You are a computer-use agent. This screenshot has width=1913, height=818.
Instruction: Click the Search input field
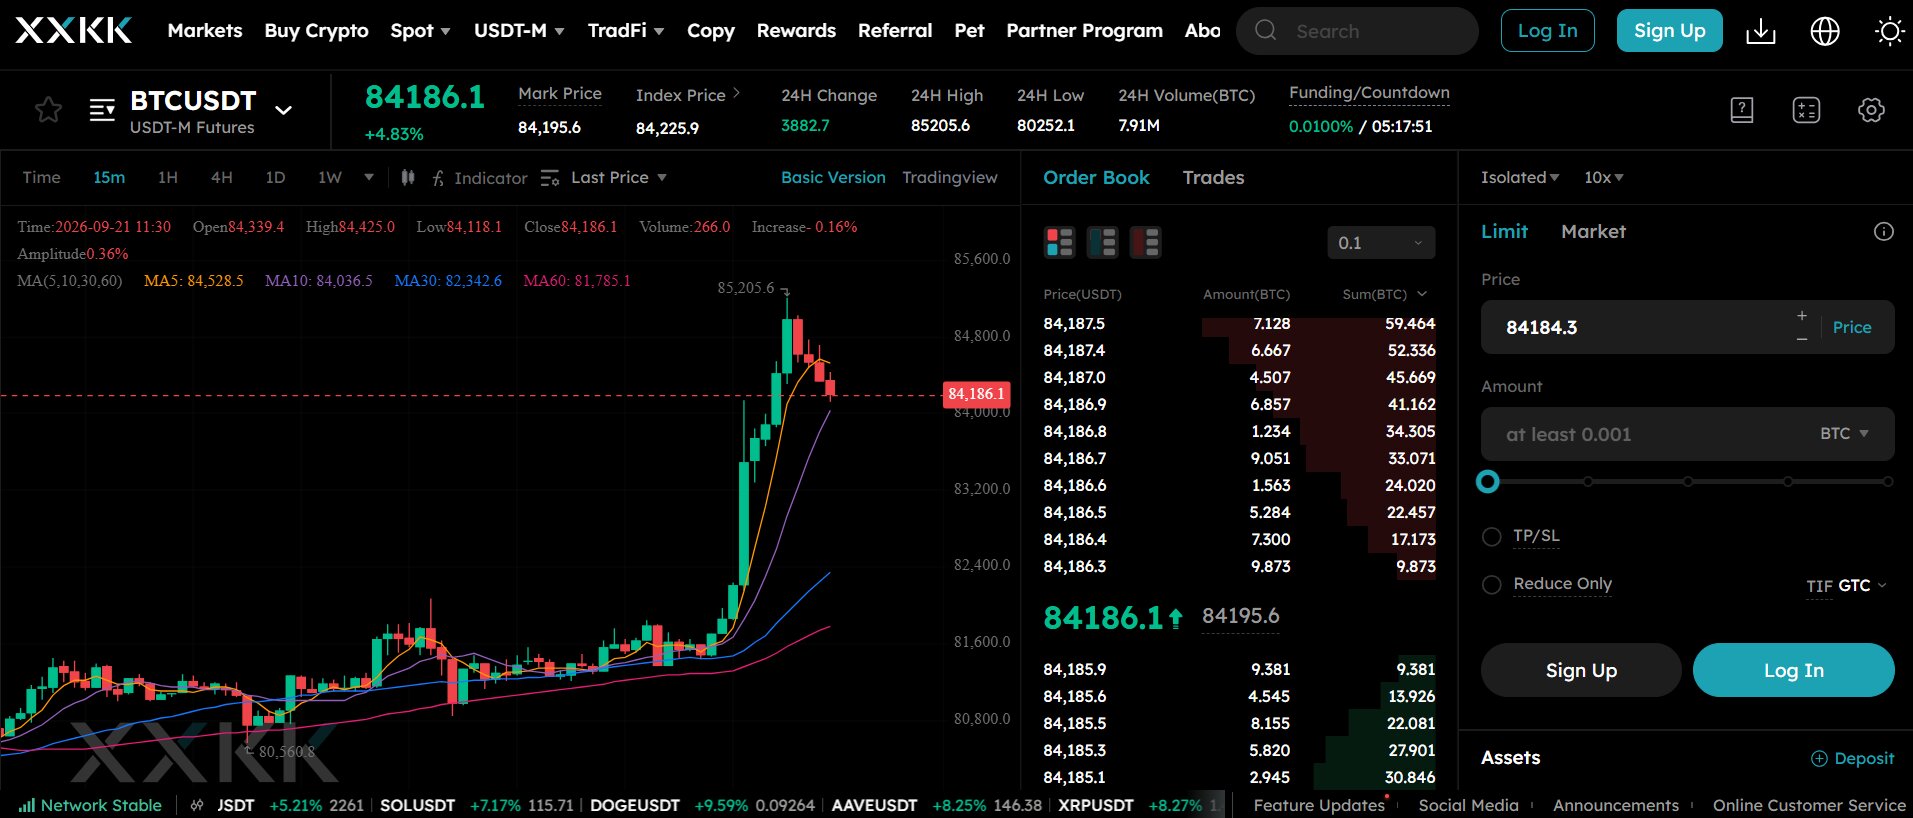point(1357,31)
